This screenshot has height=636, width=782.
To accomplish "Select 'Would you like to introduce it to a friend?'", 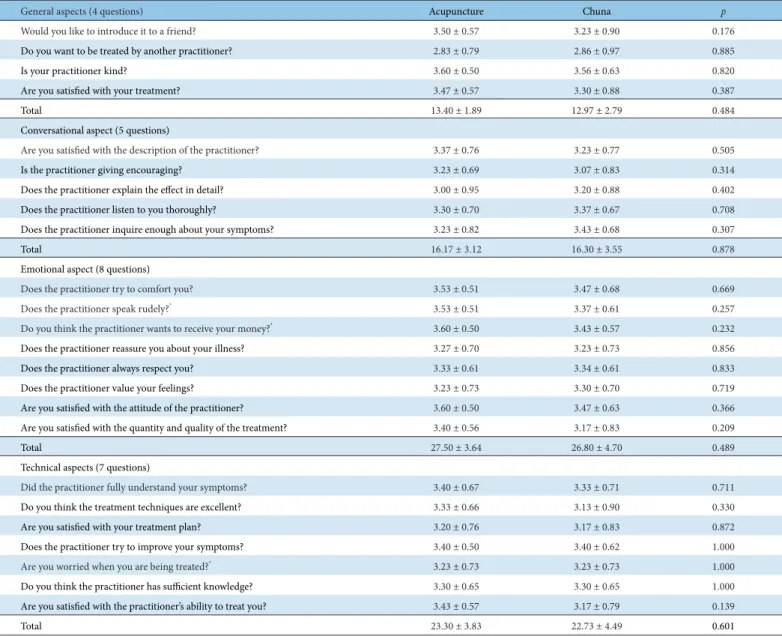I will click(108, 31).
